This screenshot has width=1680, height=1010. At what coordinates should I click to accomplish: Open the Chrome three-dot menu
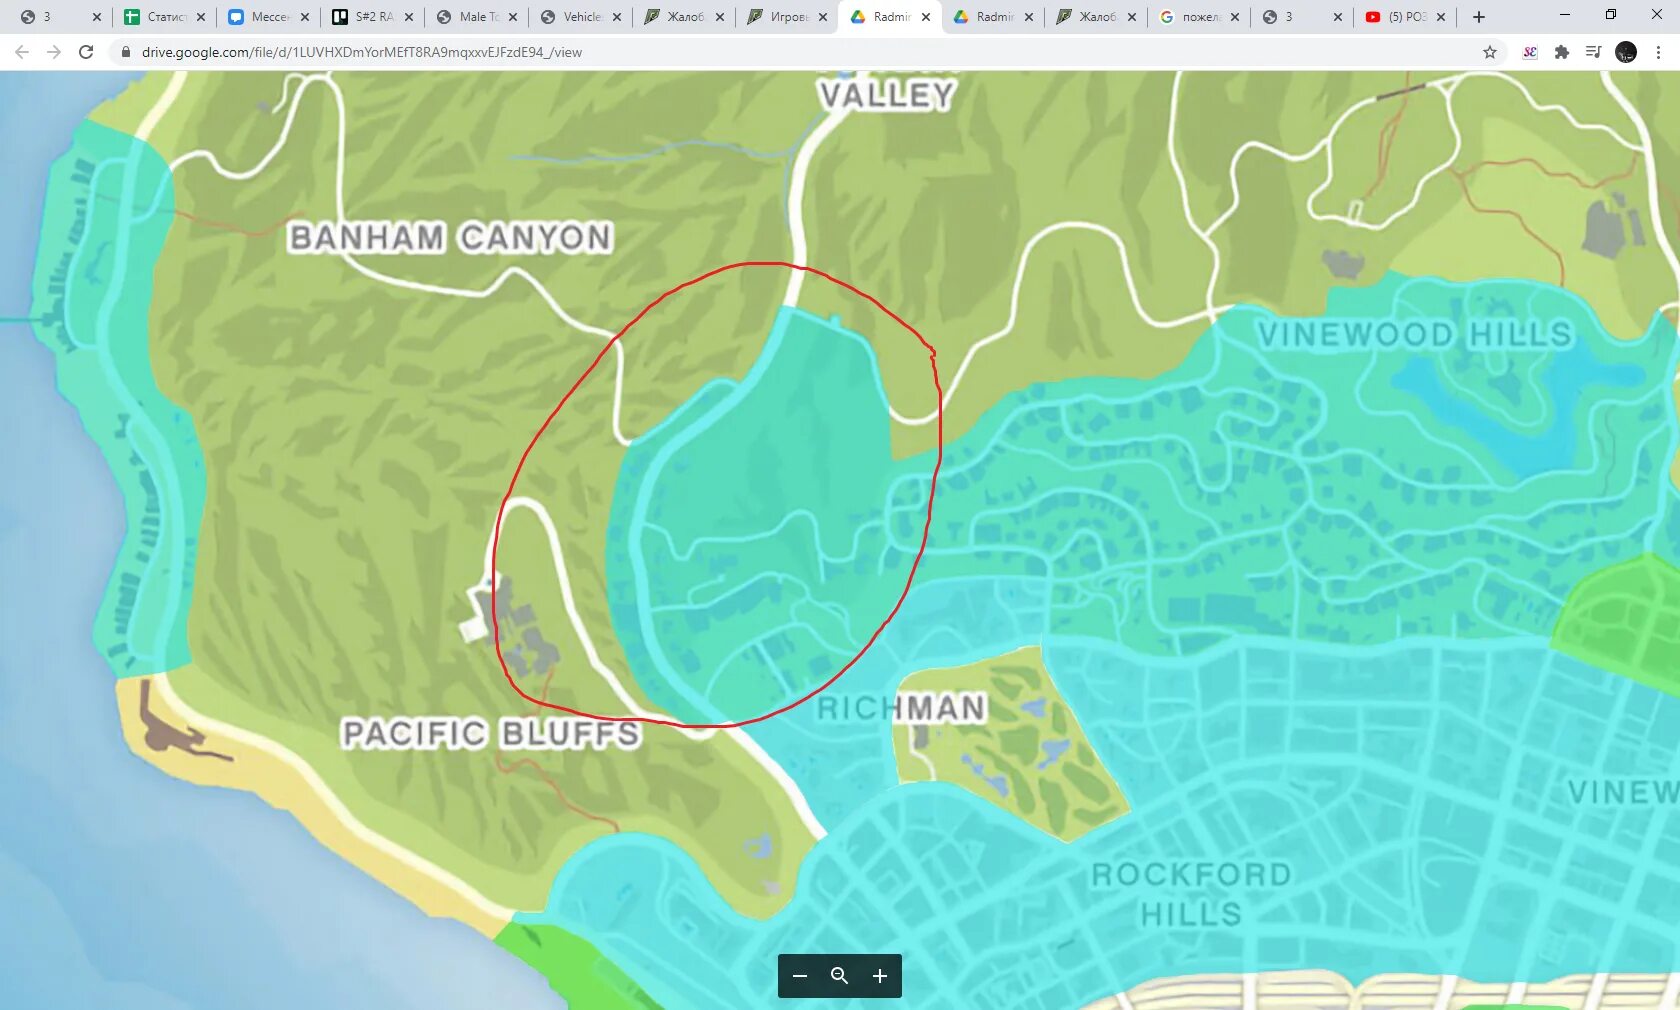click(1659, 52)
